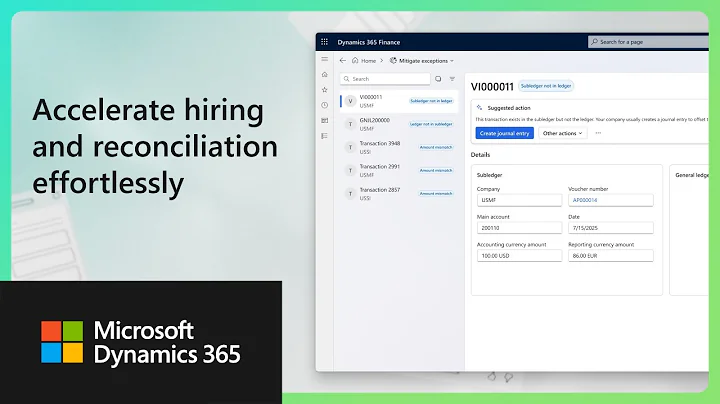Open the more options ellipsis
Screen dimensions: 720x404
[x=598, y=133]
